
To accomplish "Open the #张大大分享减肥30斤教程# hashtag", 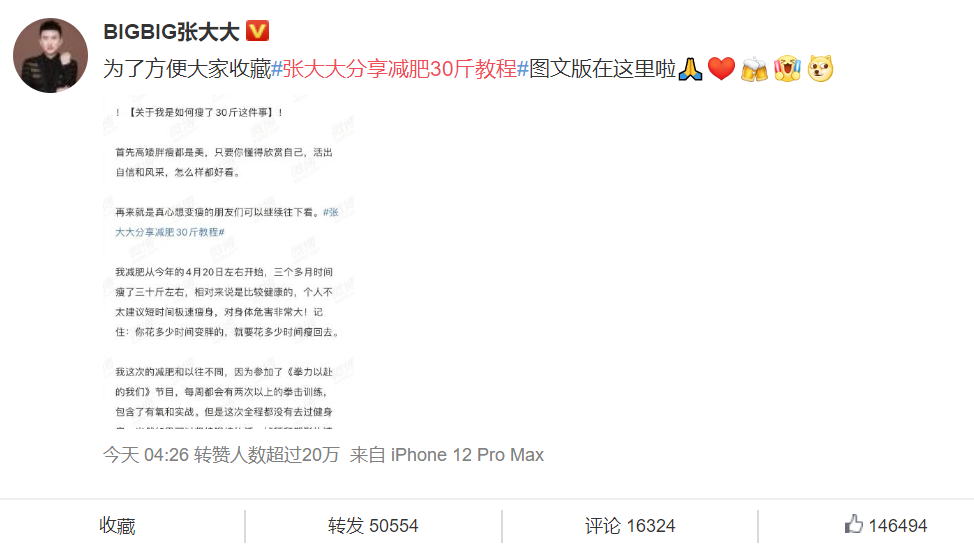I will (x=400, y=69).
